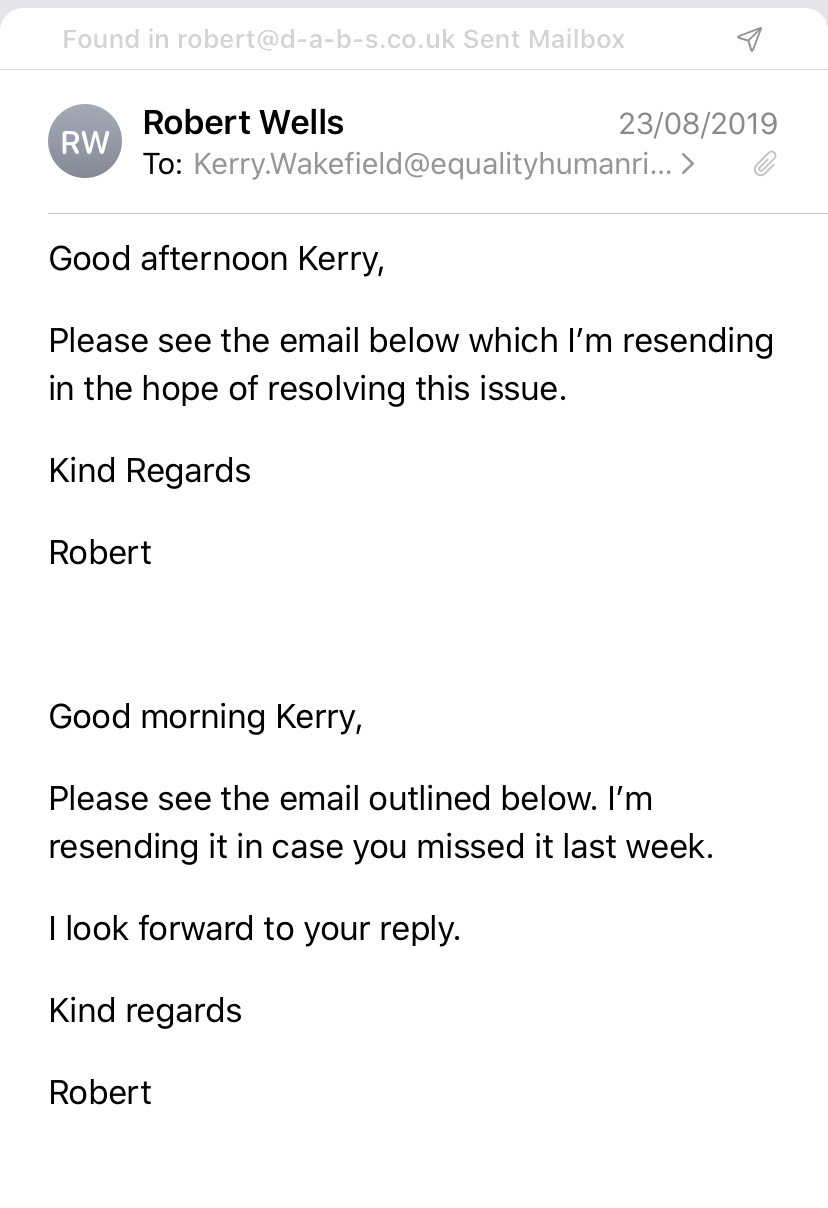Click "Please see the email below which" line

click(x=411, y=341)
